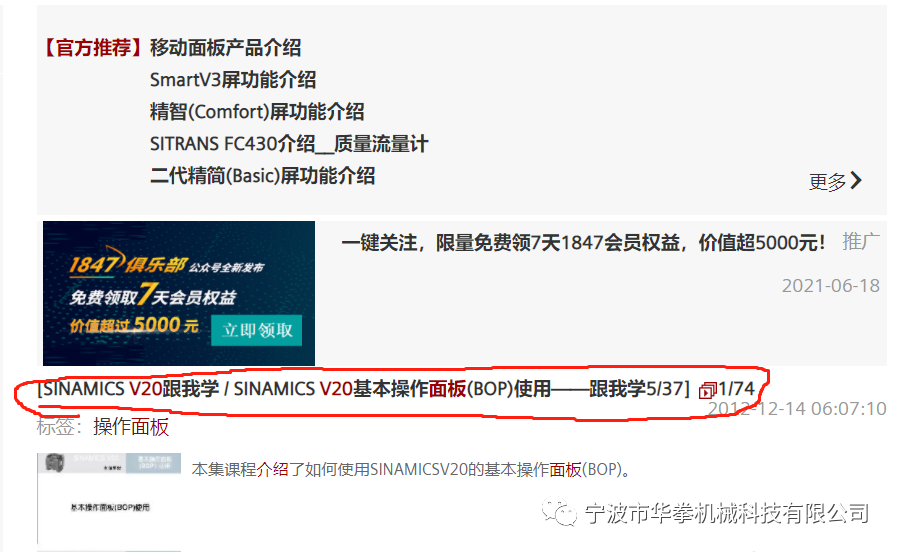Click the 更多 text link
Image resolution: width=898 pixels, height=552 pixels.
828,182
